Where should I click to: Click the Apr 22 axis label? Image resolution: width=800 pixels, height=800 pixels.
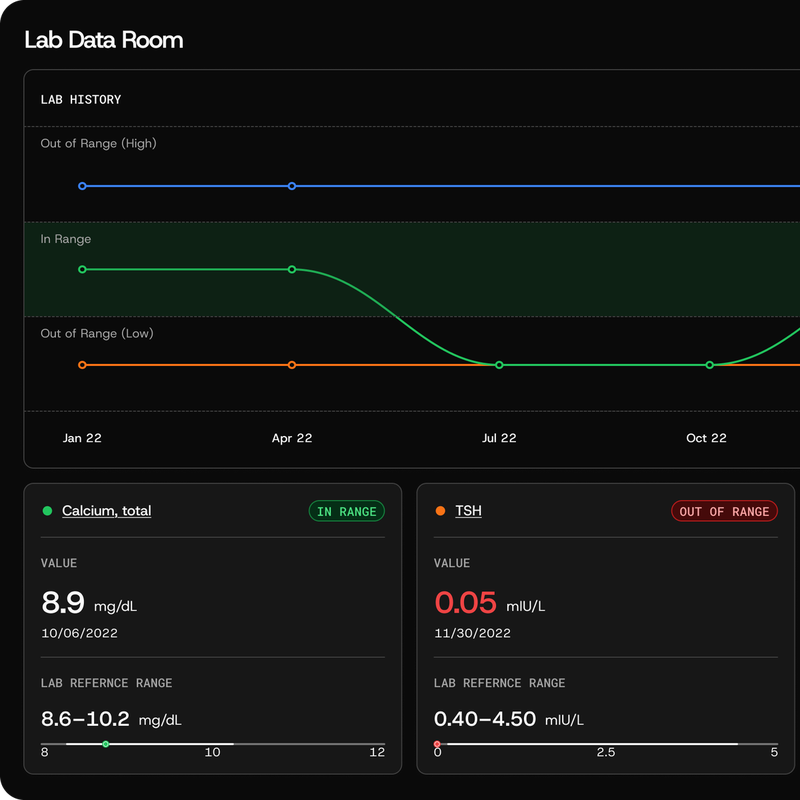pos(292,438)
